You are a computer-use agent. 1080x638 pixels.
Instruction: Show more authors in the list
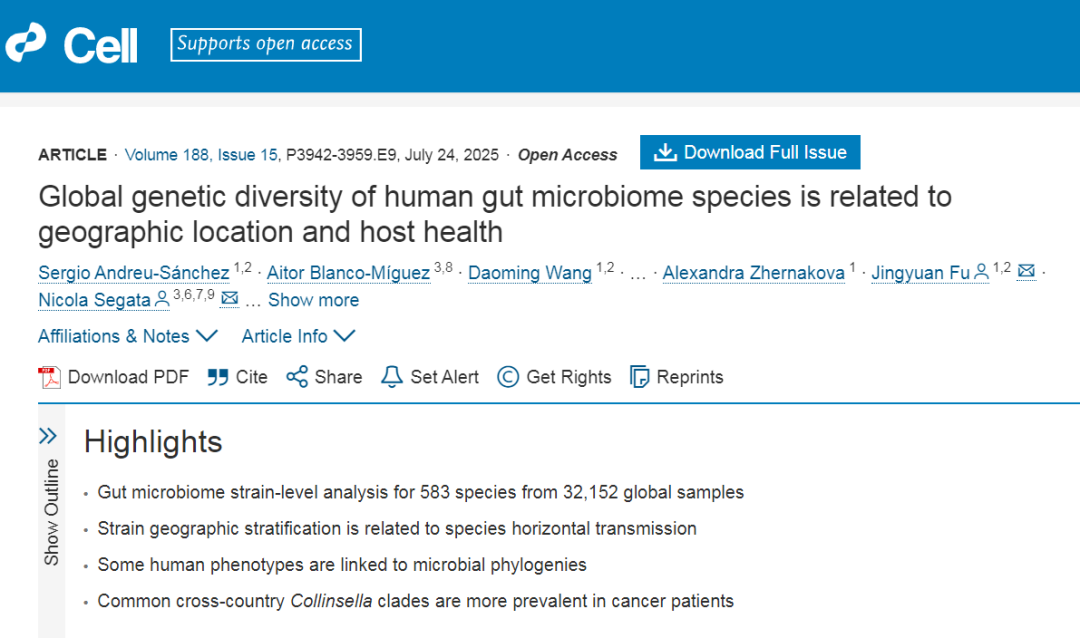tap(313, 300)
